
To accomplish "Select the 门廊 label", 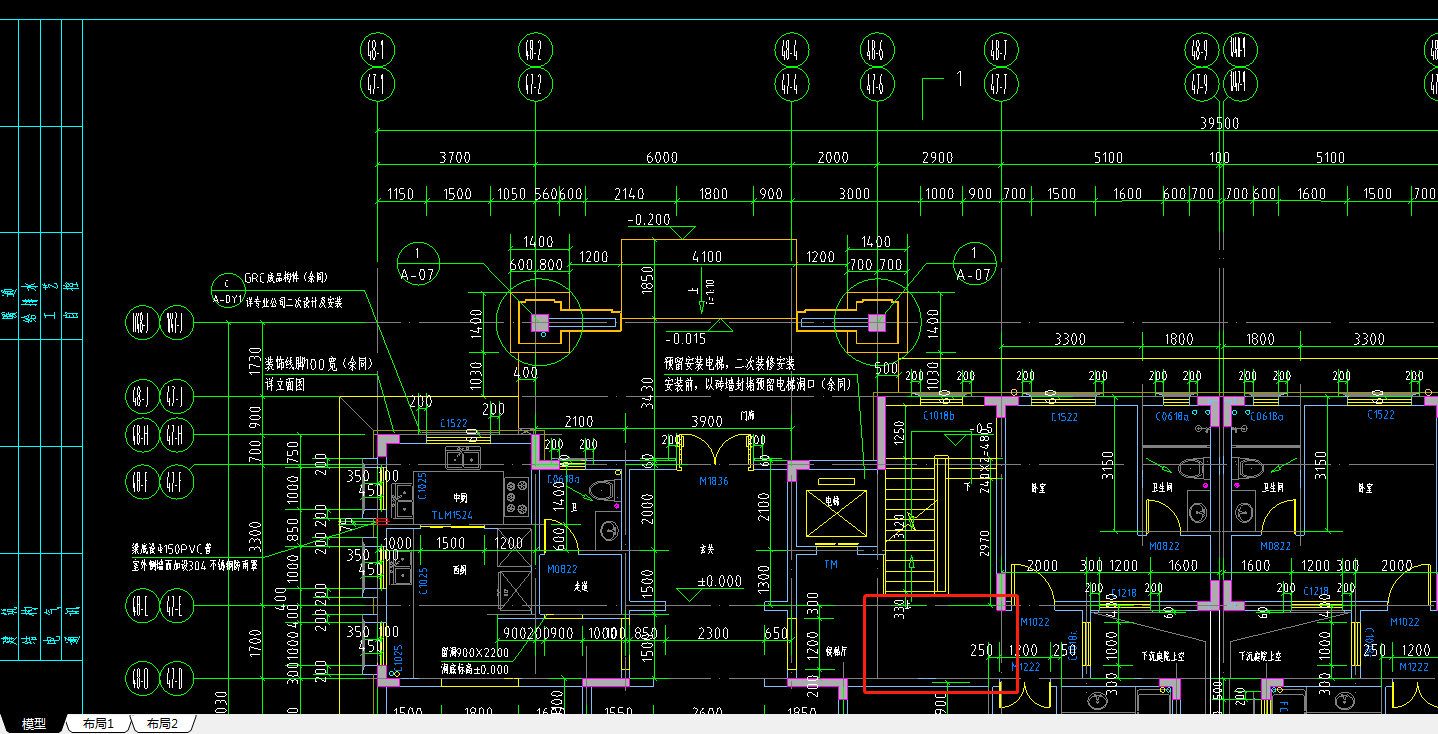I will [746, 414].
